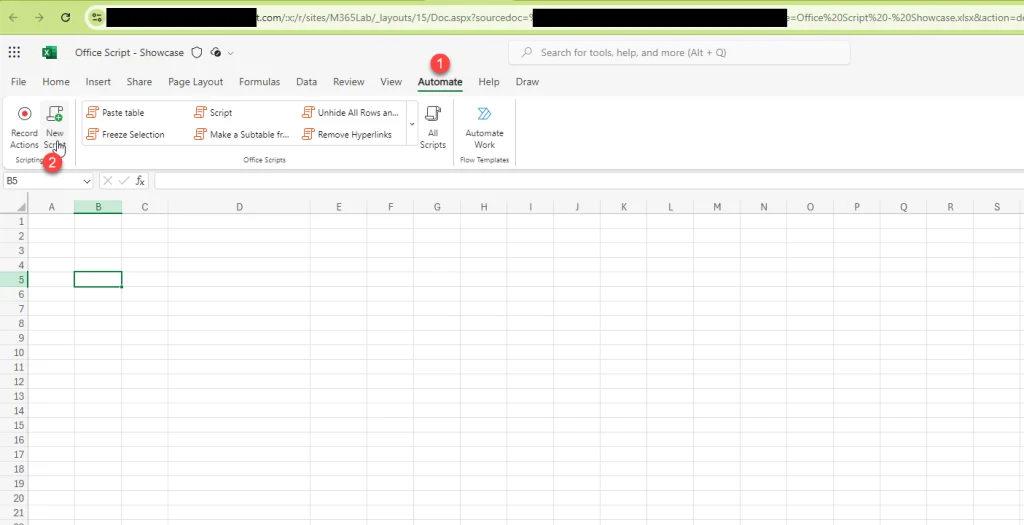Click Search for tools, help, and more

tap(679, 53)
